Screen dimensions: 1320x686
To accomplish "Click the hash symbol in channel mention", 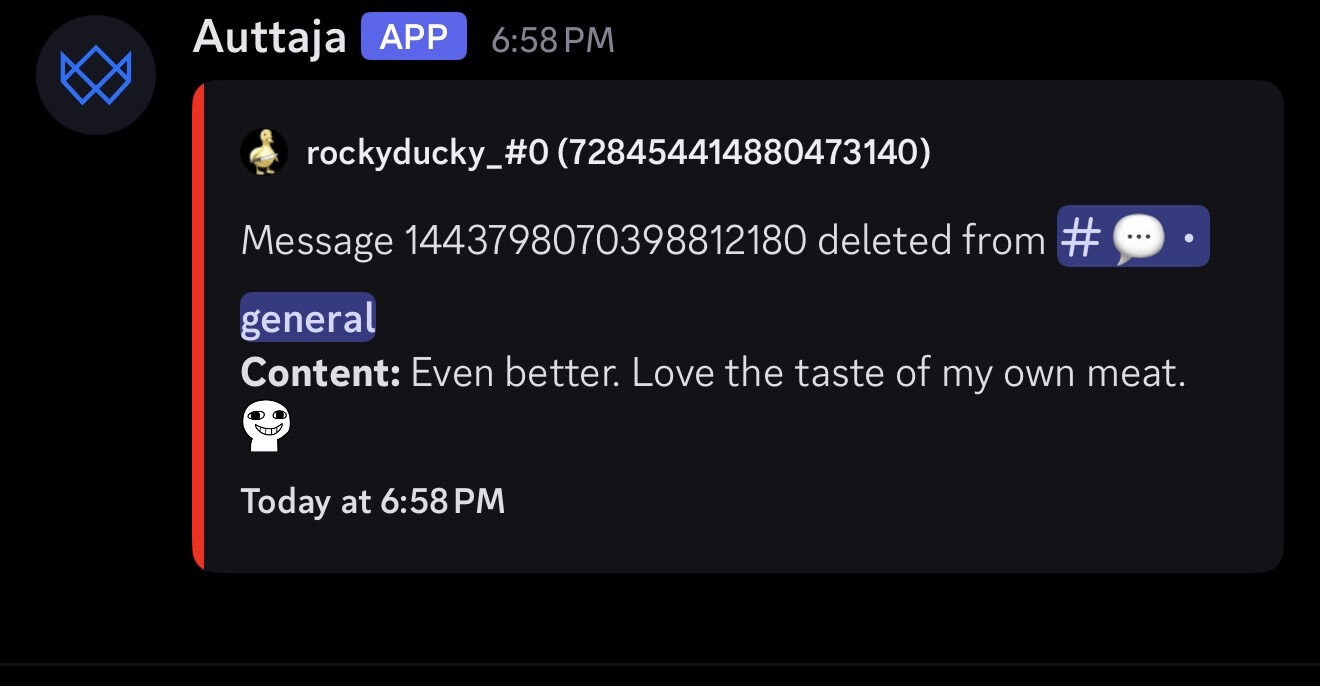I will pos(1080,238).
